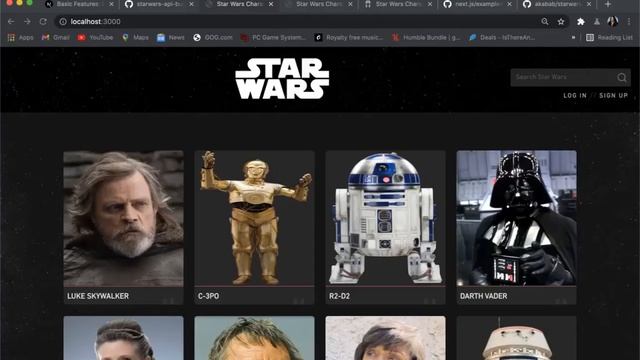Screen dimensions: 640x360
Task: Click the SIGN UP link
Action: [613, 96]
